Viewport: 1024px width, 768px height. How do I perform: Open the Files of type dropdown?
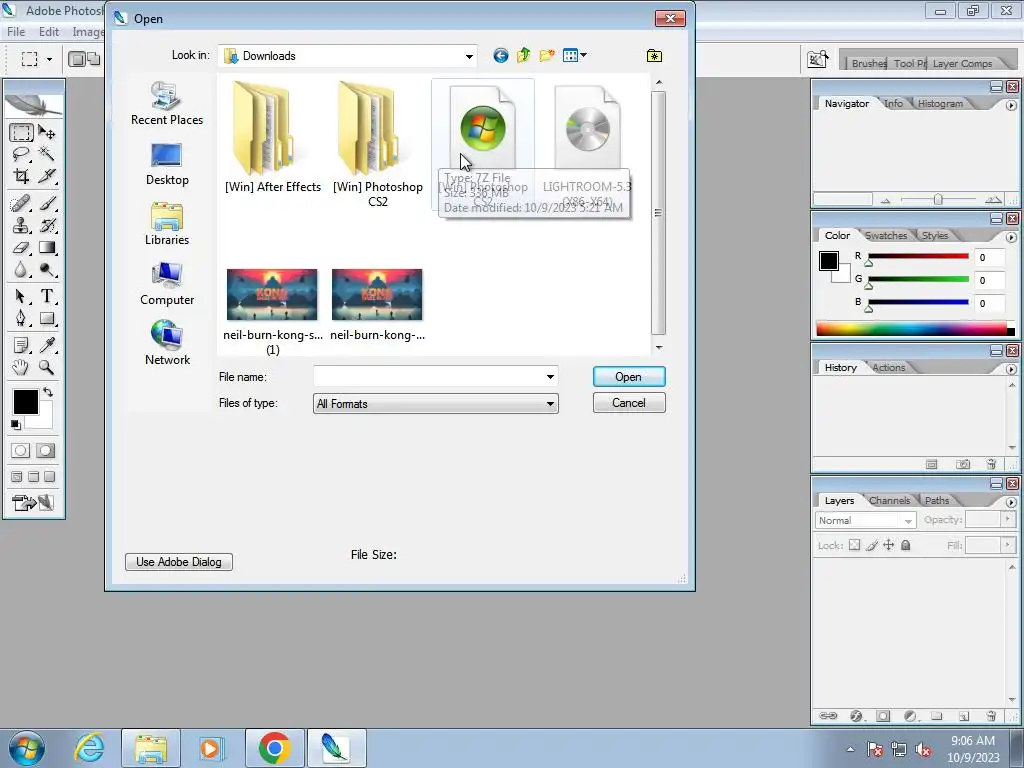point(551,404)
